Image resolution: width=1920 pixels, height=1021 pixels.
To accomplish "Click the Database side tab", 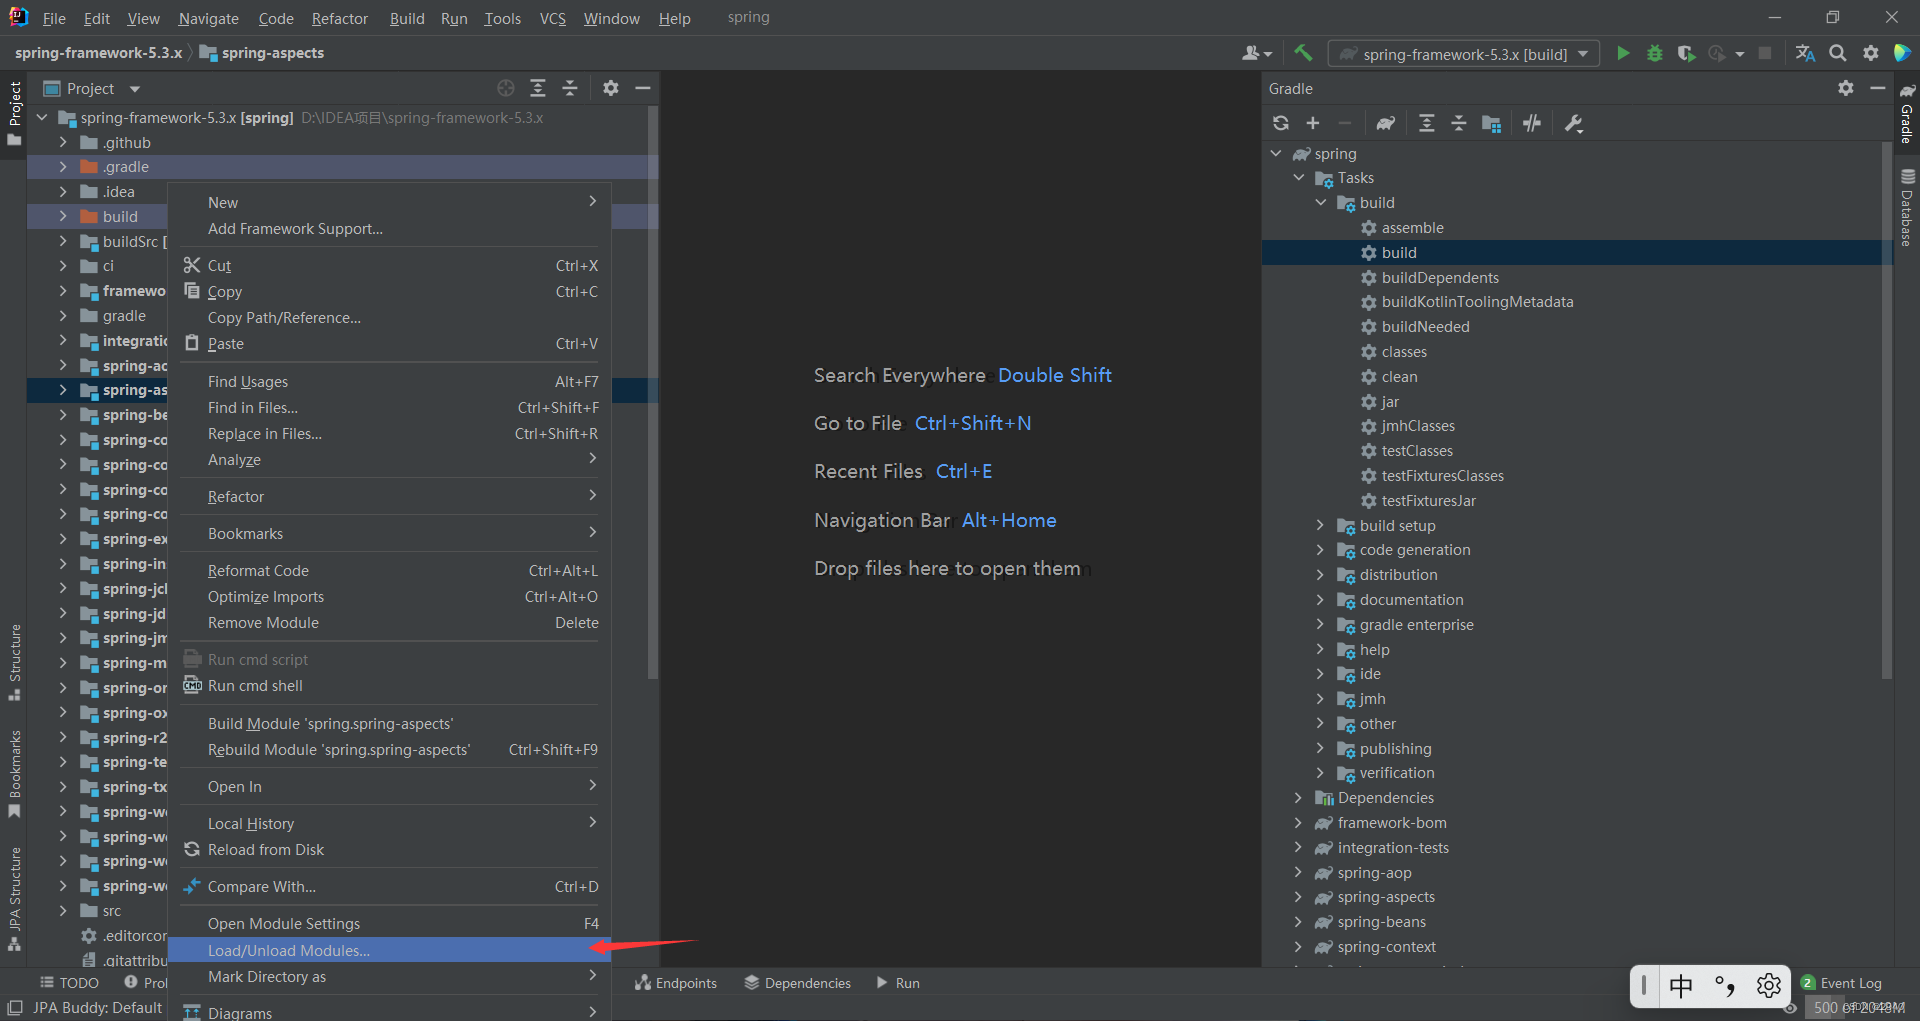I will (x=1907, y=208).
